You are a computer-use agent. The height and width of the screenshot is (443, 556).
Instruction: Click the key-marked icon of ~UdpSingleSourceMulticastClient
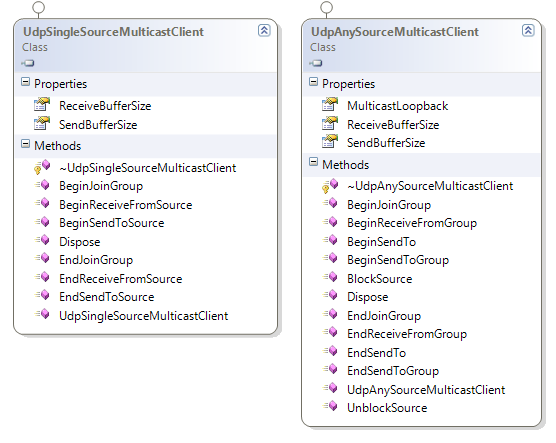[x=42, y=167]
